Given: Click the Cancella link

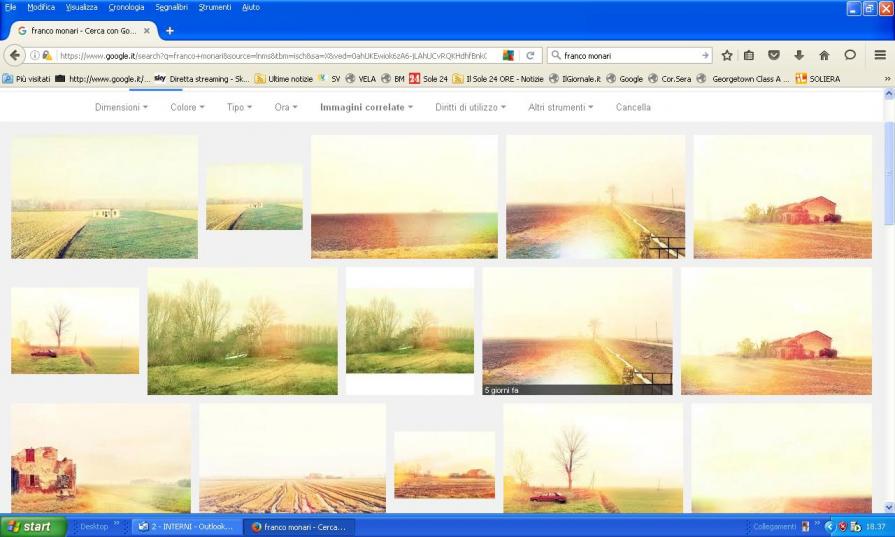Looking at the screenshot, I should pyautogui.click(x=633, y=107).
